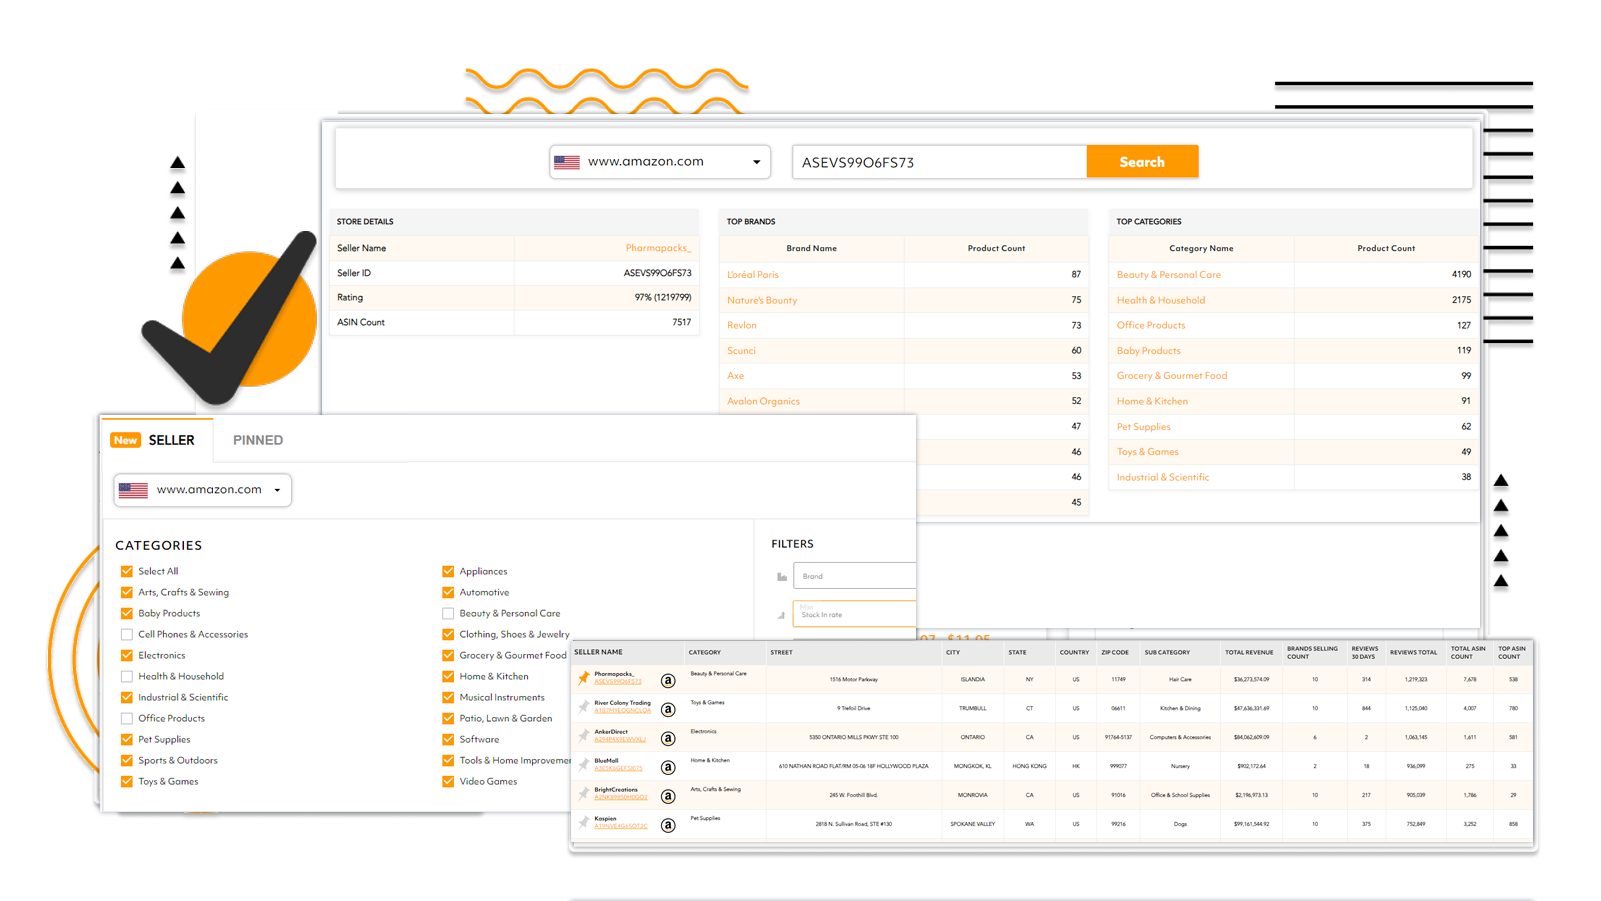
Task: Uncheck the Pet Supplies category
Action: pos(127,739)
